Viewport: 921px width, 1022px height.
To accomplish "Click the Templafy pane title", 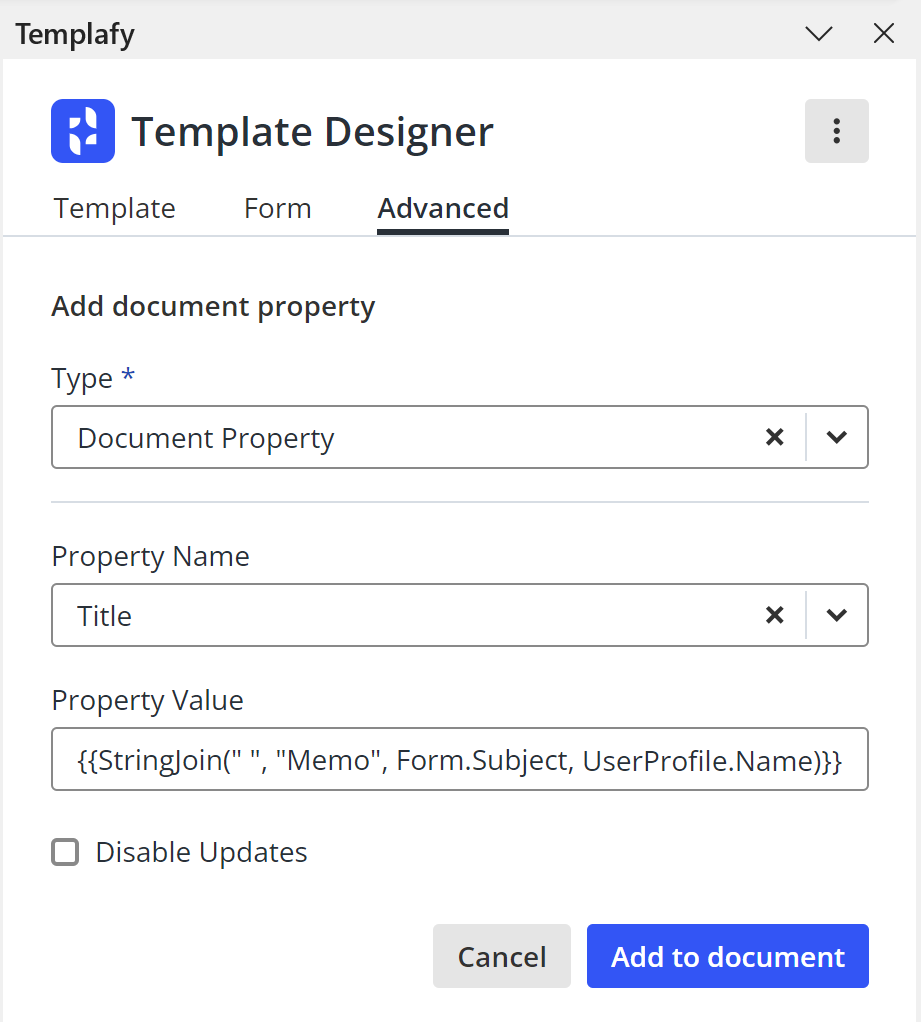I will (75, 34).
